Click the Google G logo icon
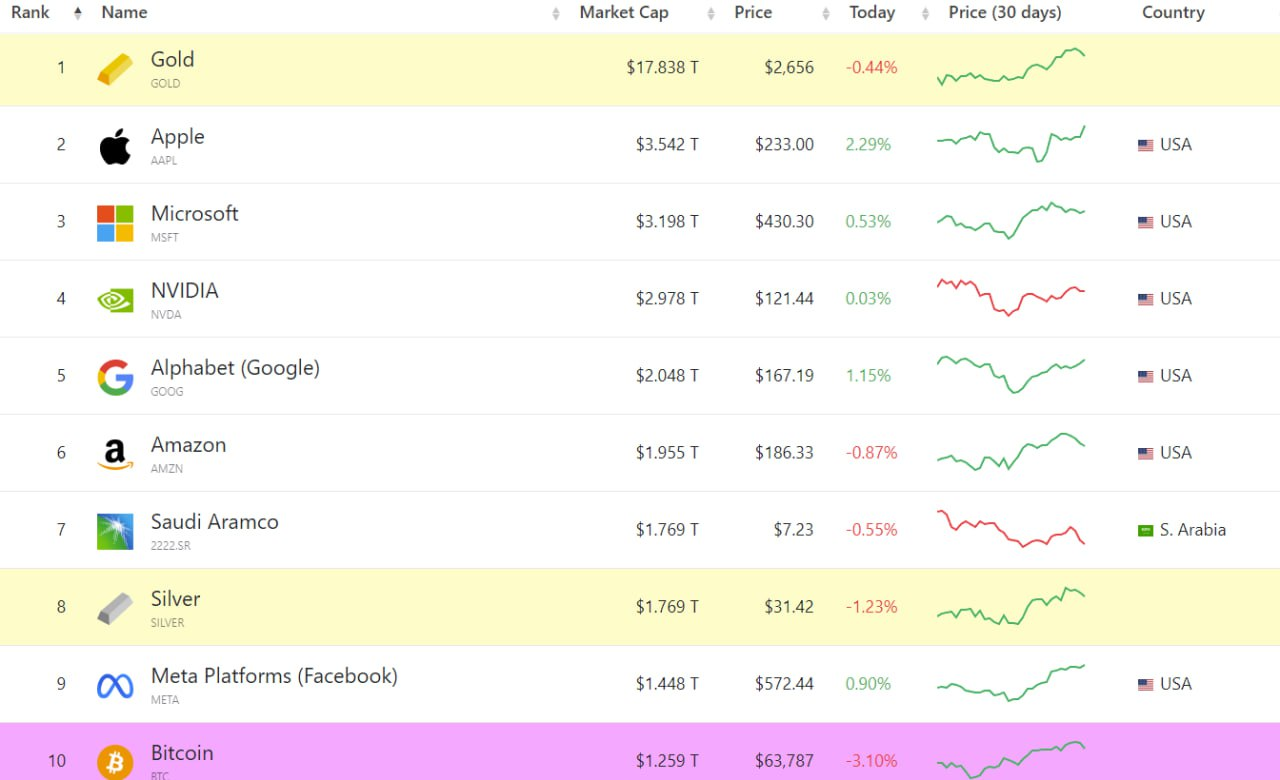Viewport: 1280px width, 780px height. coord(115,377)
